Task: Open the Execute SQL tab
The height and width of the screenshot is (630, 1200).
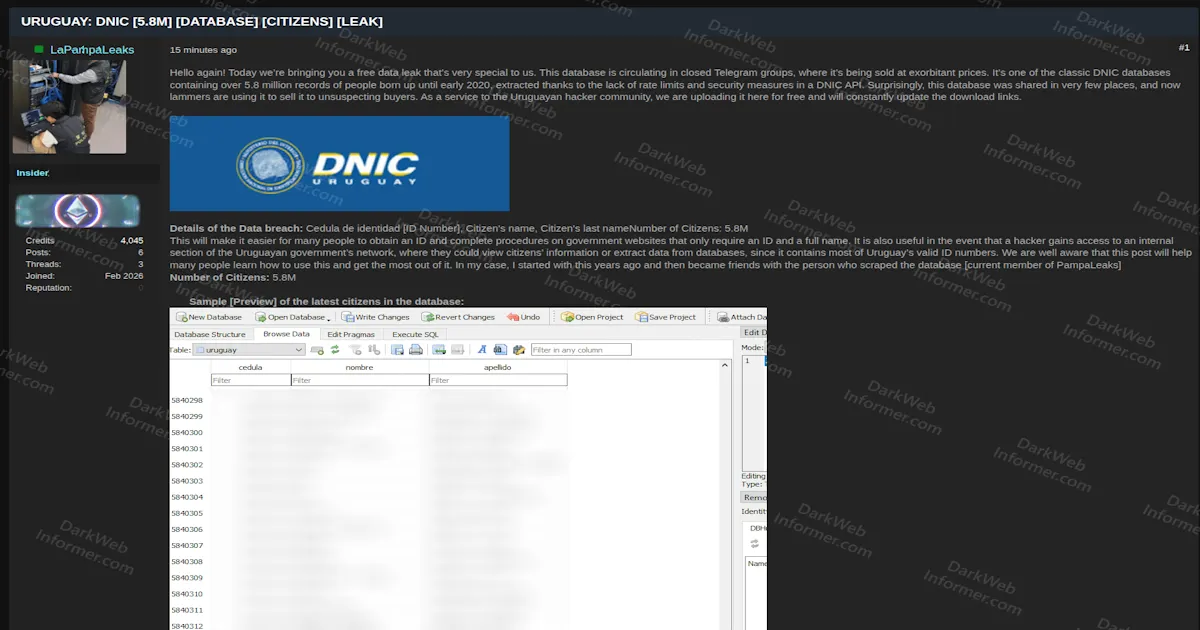Action: pyautogui.click(x=415, y=334)
